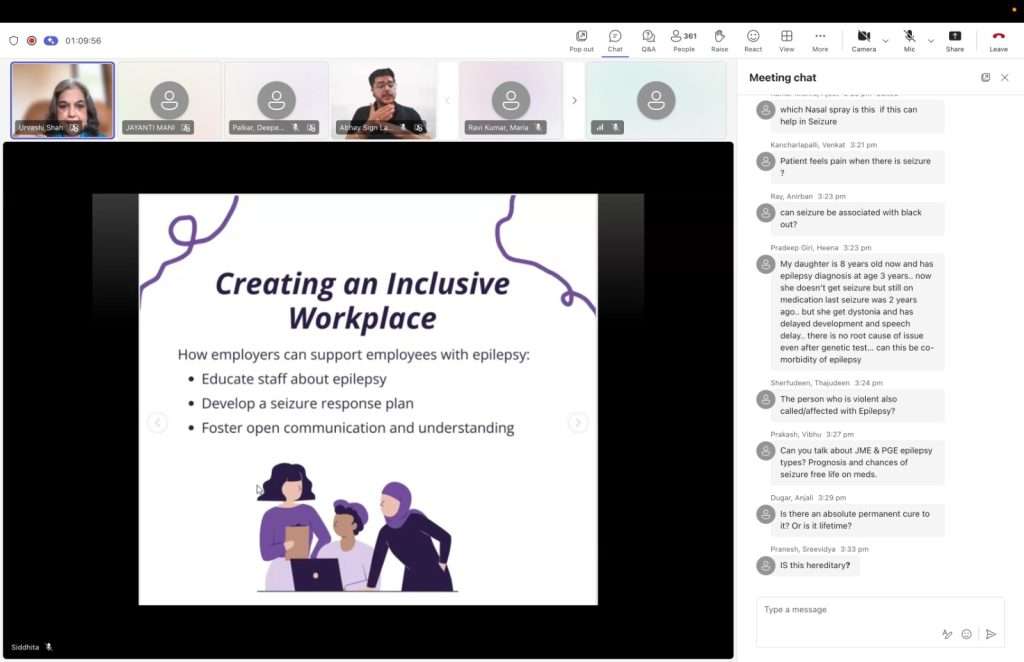Open emoji picker in chat box
The image size is (1024, 662).
pos(966,634)
